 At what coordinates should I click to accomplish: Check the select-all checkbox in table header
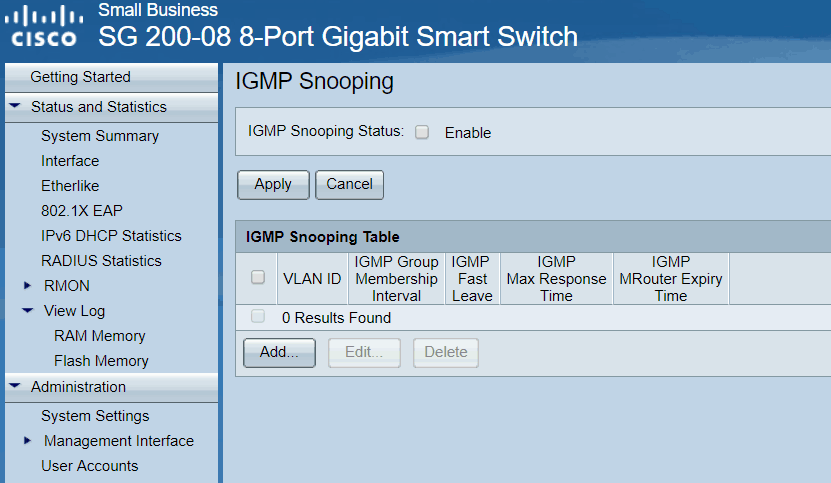click(x=258, y=277)
